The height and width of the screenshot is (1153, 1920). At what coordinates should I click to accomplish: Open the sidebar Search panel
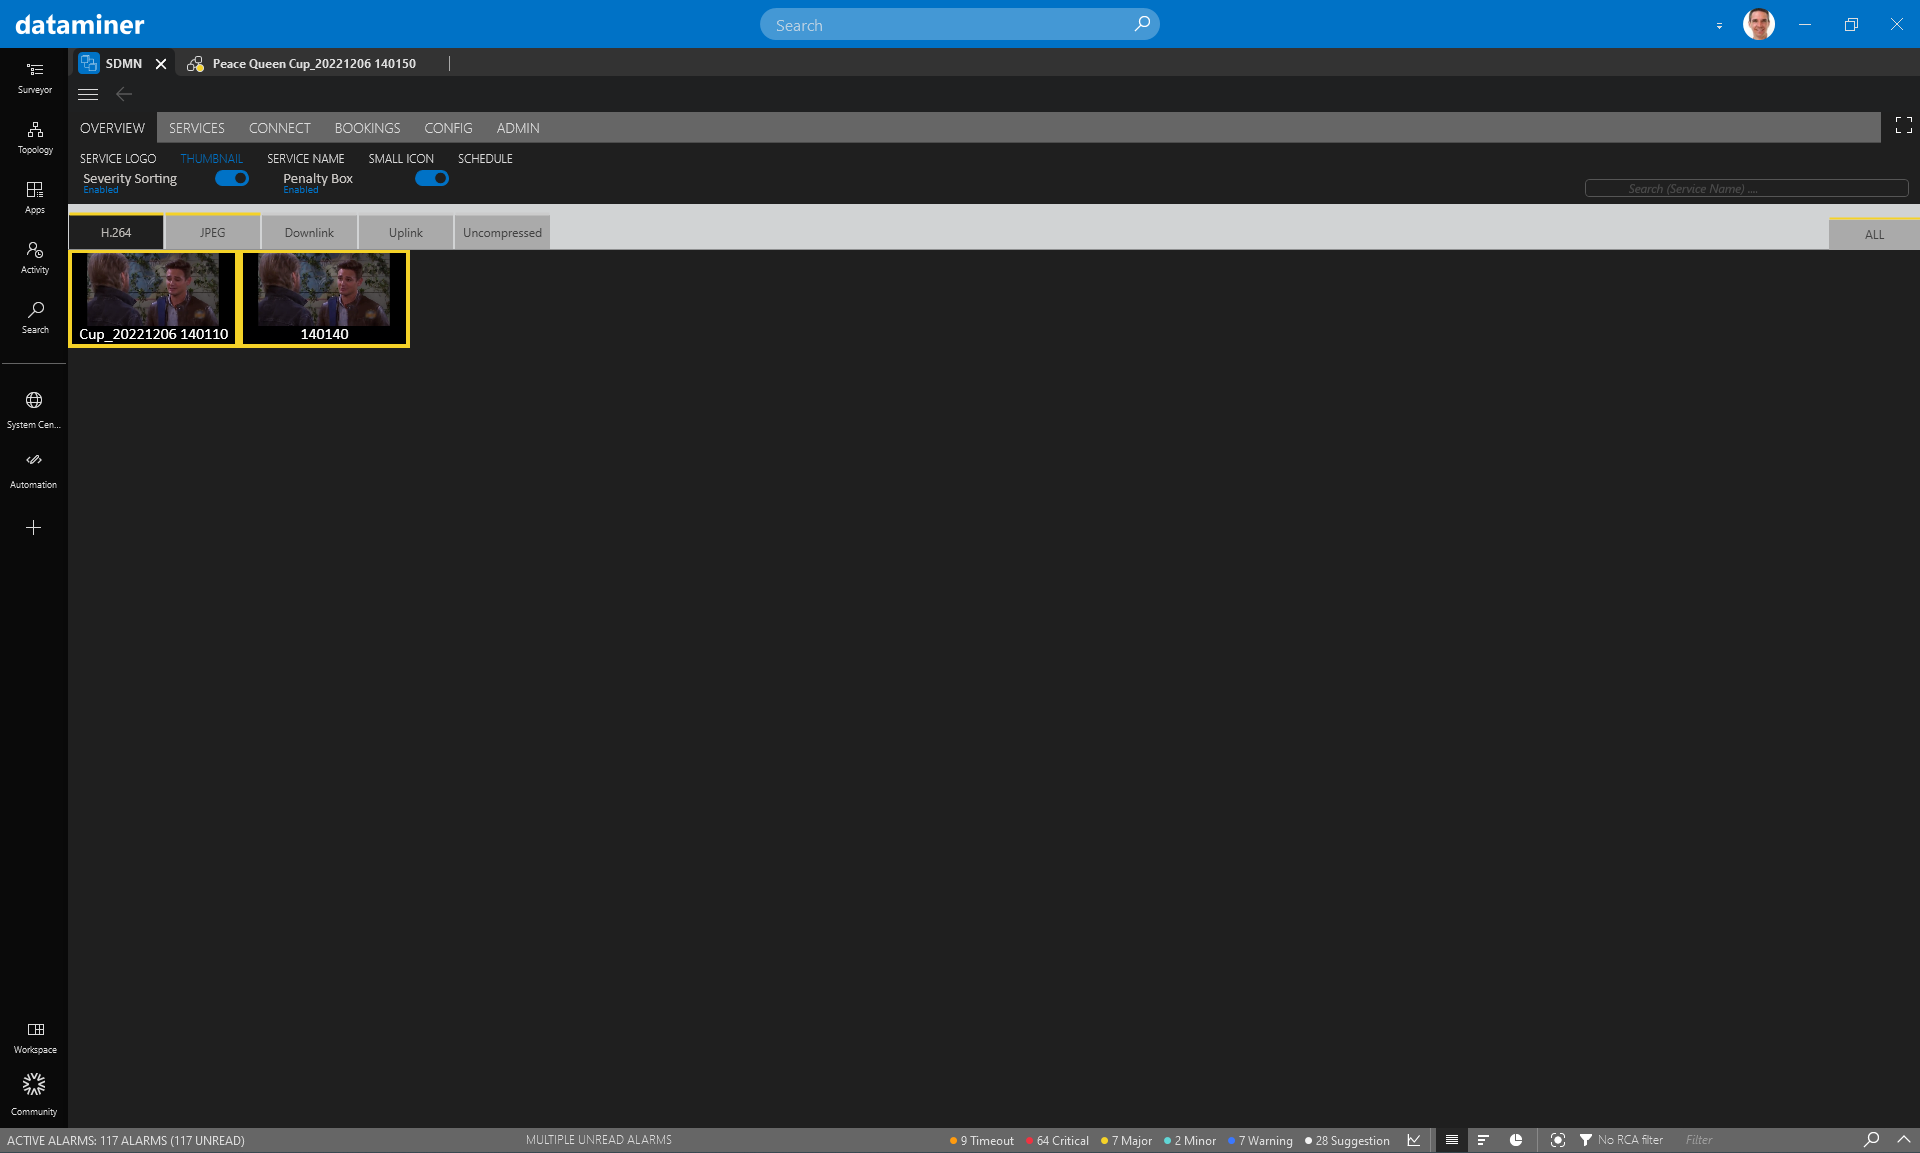pyautogui.click(x=34, y=318)
